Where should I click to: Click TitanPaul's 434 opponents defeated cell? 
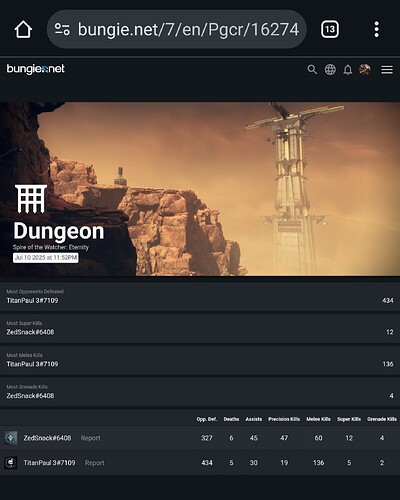pos(207,463)
